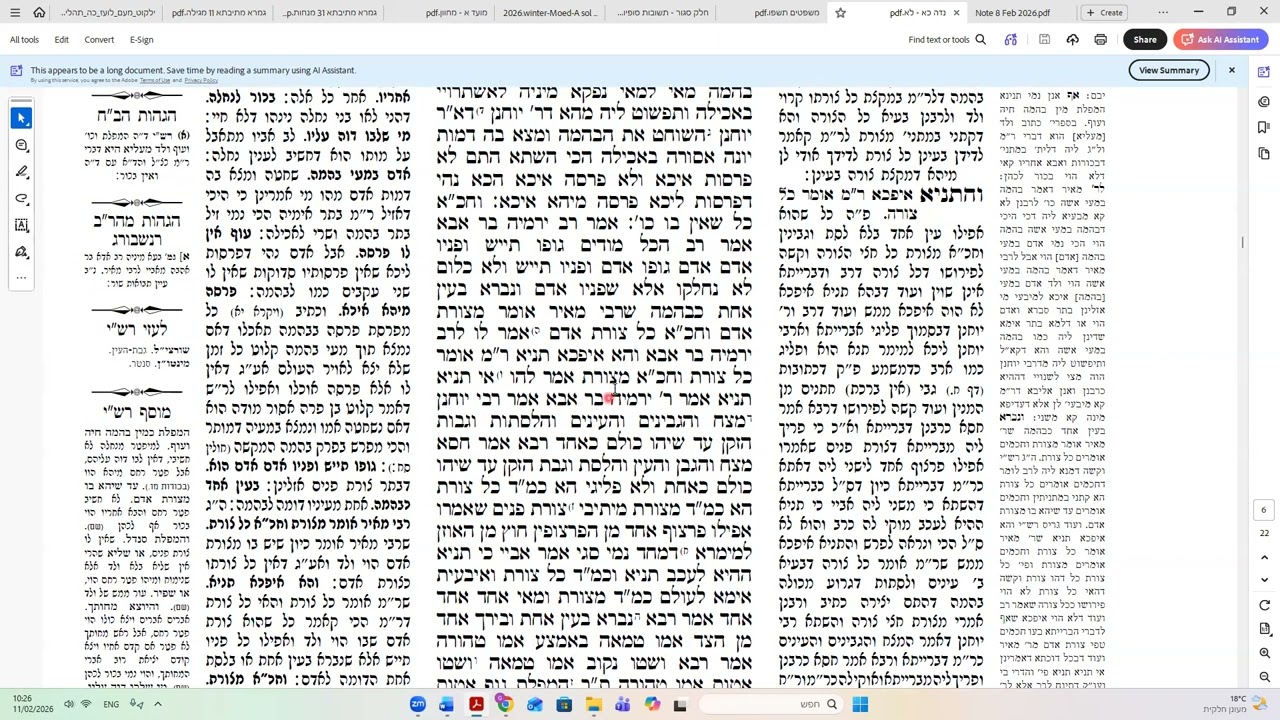1280x720 pixels.
Task: Show hidden system tray icons chevron
Action: pos(157,704)
